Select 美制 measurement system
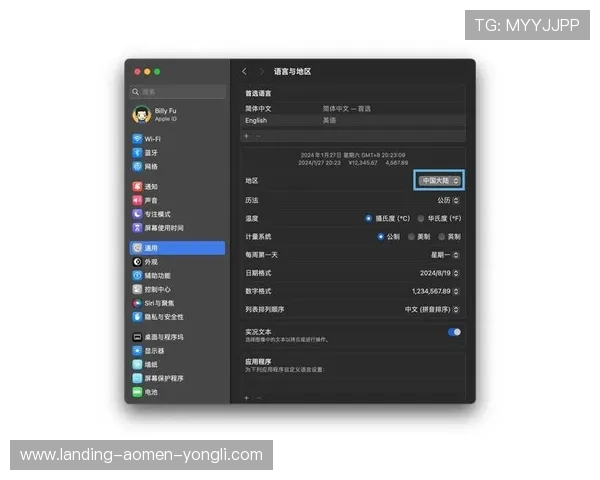Image resolution: width=600 pixels, height=480 pixels. 411,237
